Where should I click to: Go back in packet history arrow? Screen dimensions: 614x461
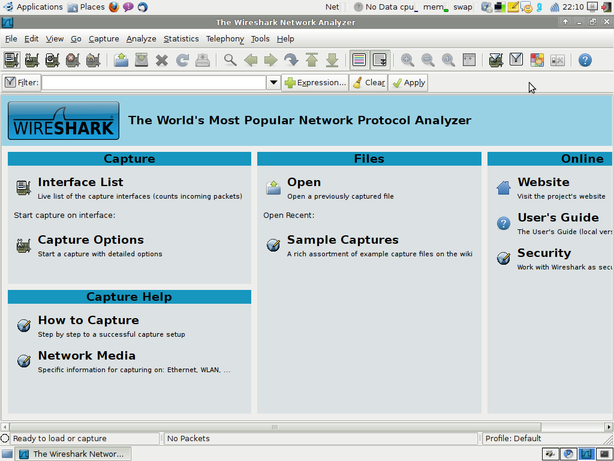(x=251, y=60)
